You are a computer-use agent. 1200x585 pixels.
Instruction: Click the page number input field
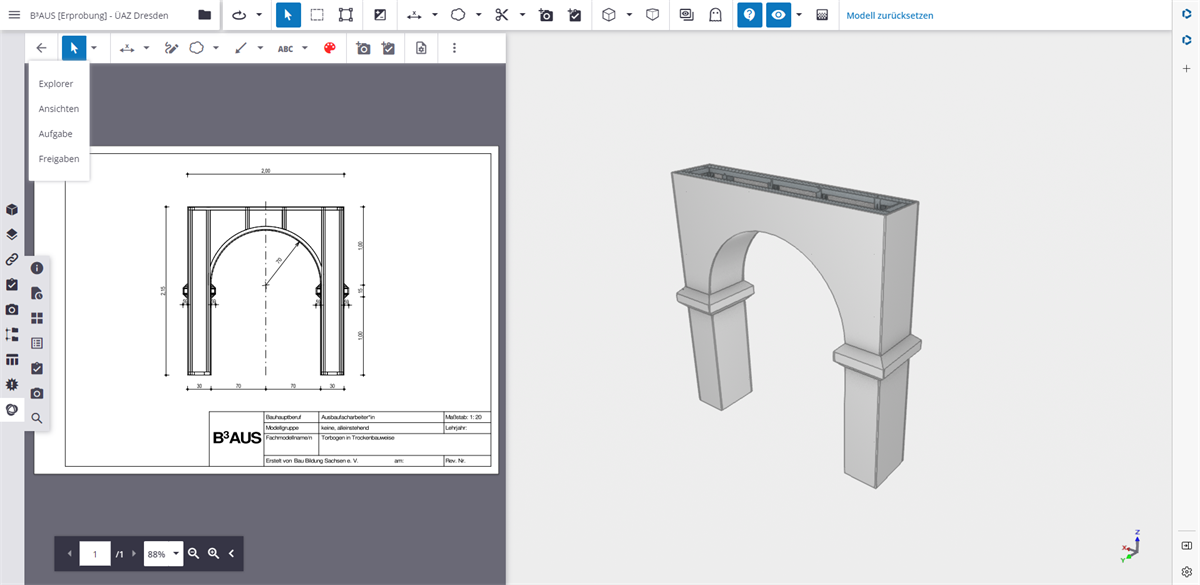click(95, 553)
